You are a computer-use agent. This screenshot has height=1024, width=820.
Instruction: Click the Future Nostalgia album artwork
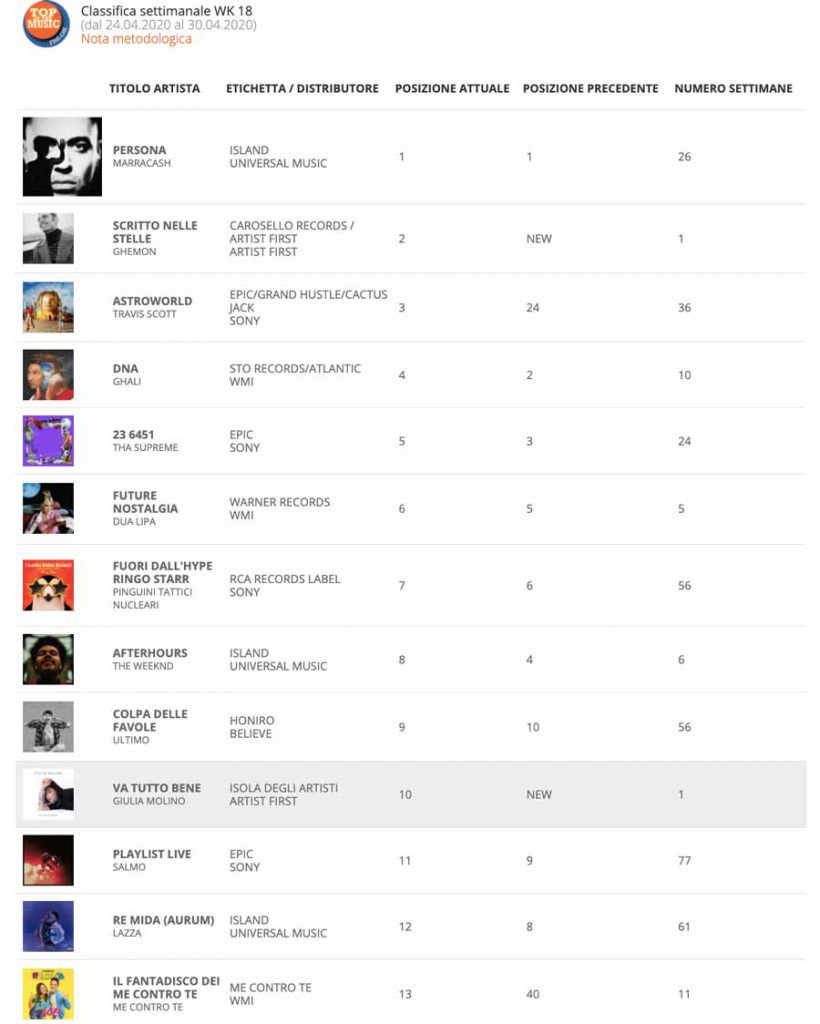pyautogui.click(x=48, y=509)
